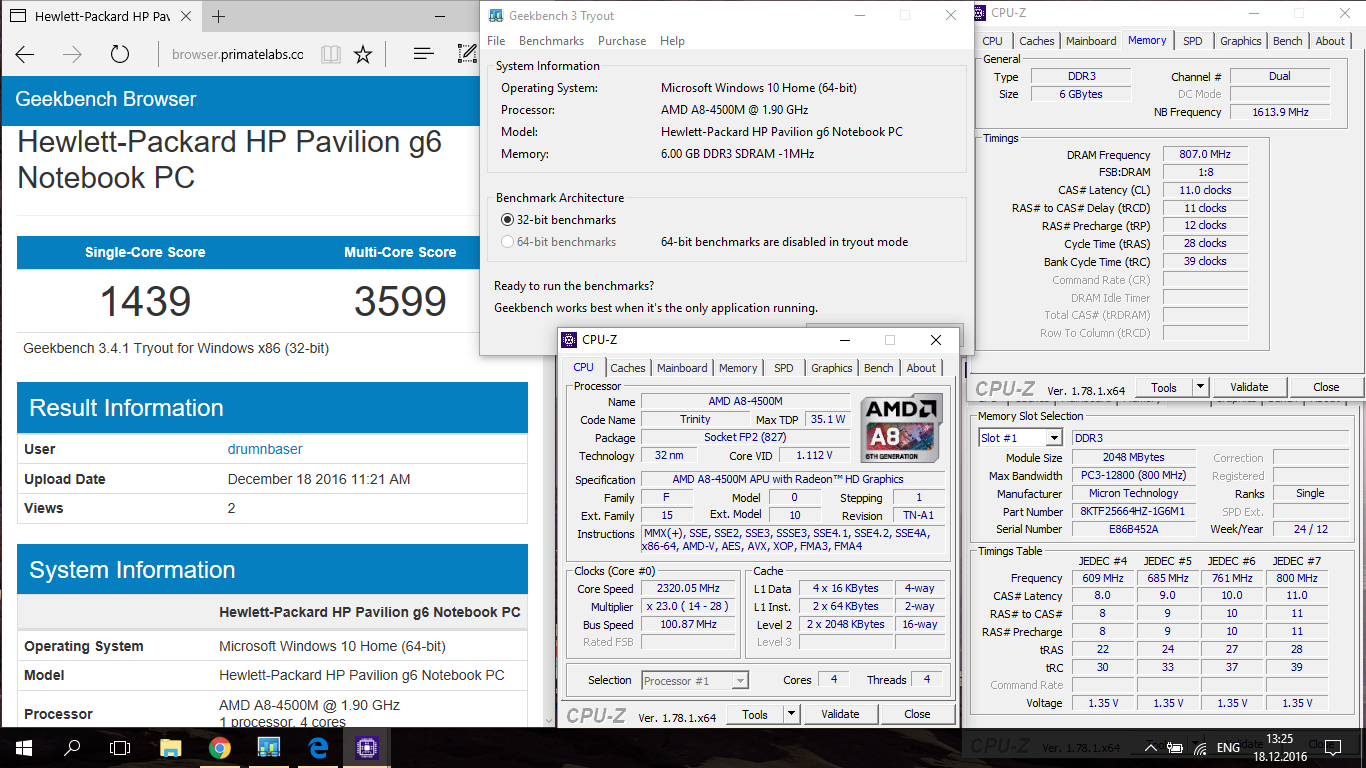The image size is (1366, 768).
Task: Launch File Explorer from the taskbar
Action: [171, 747]
